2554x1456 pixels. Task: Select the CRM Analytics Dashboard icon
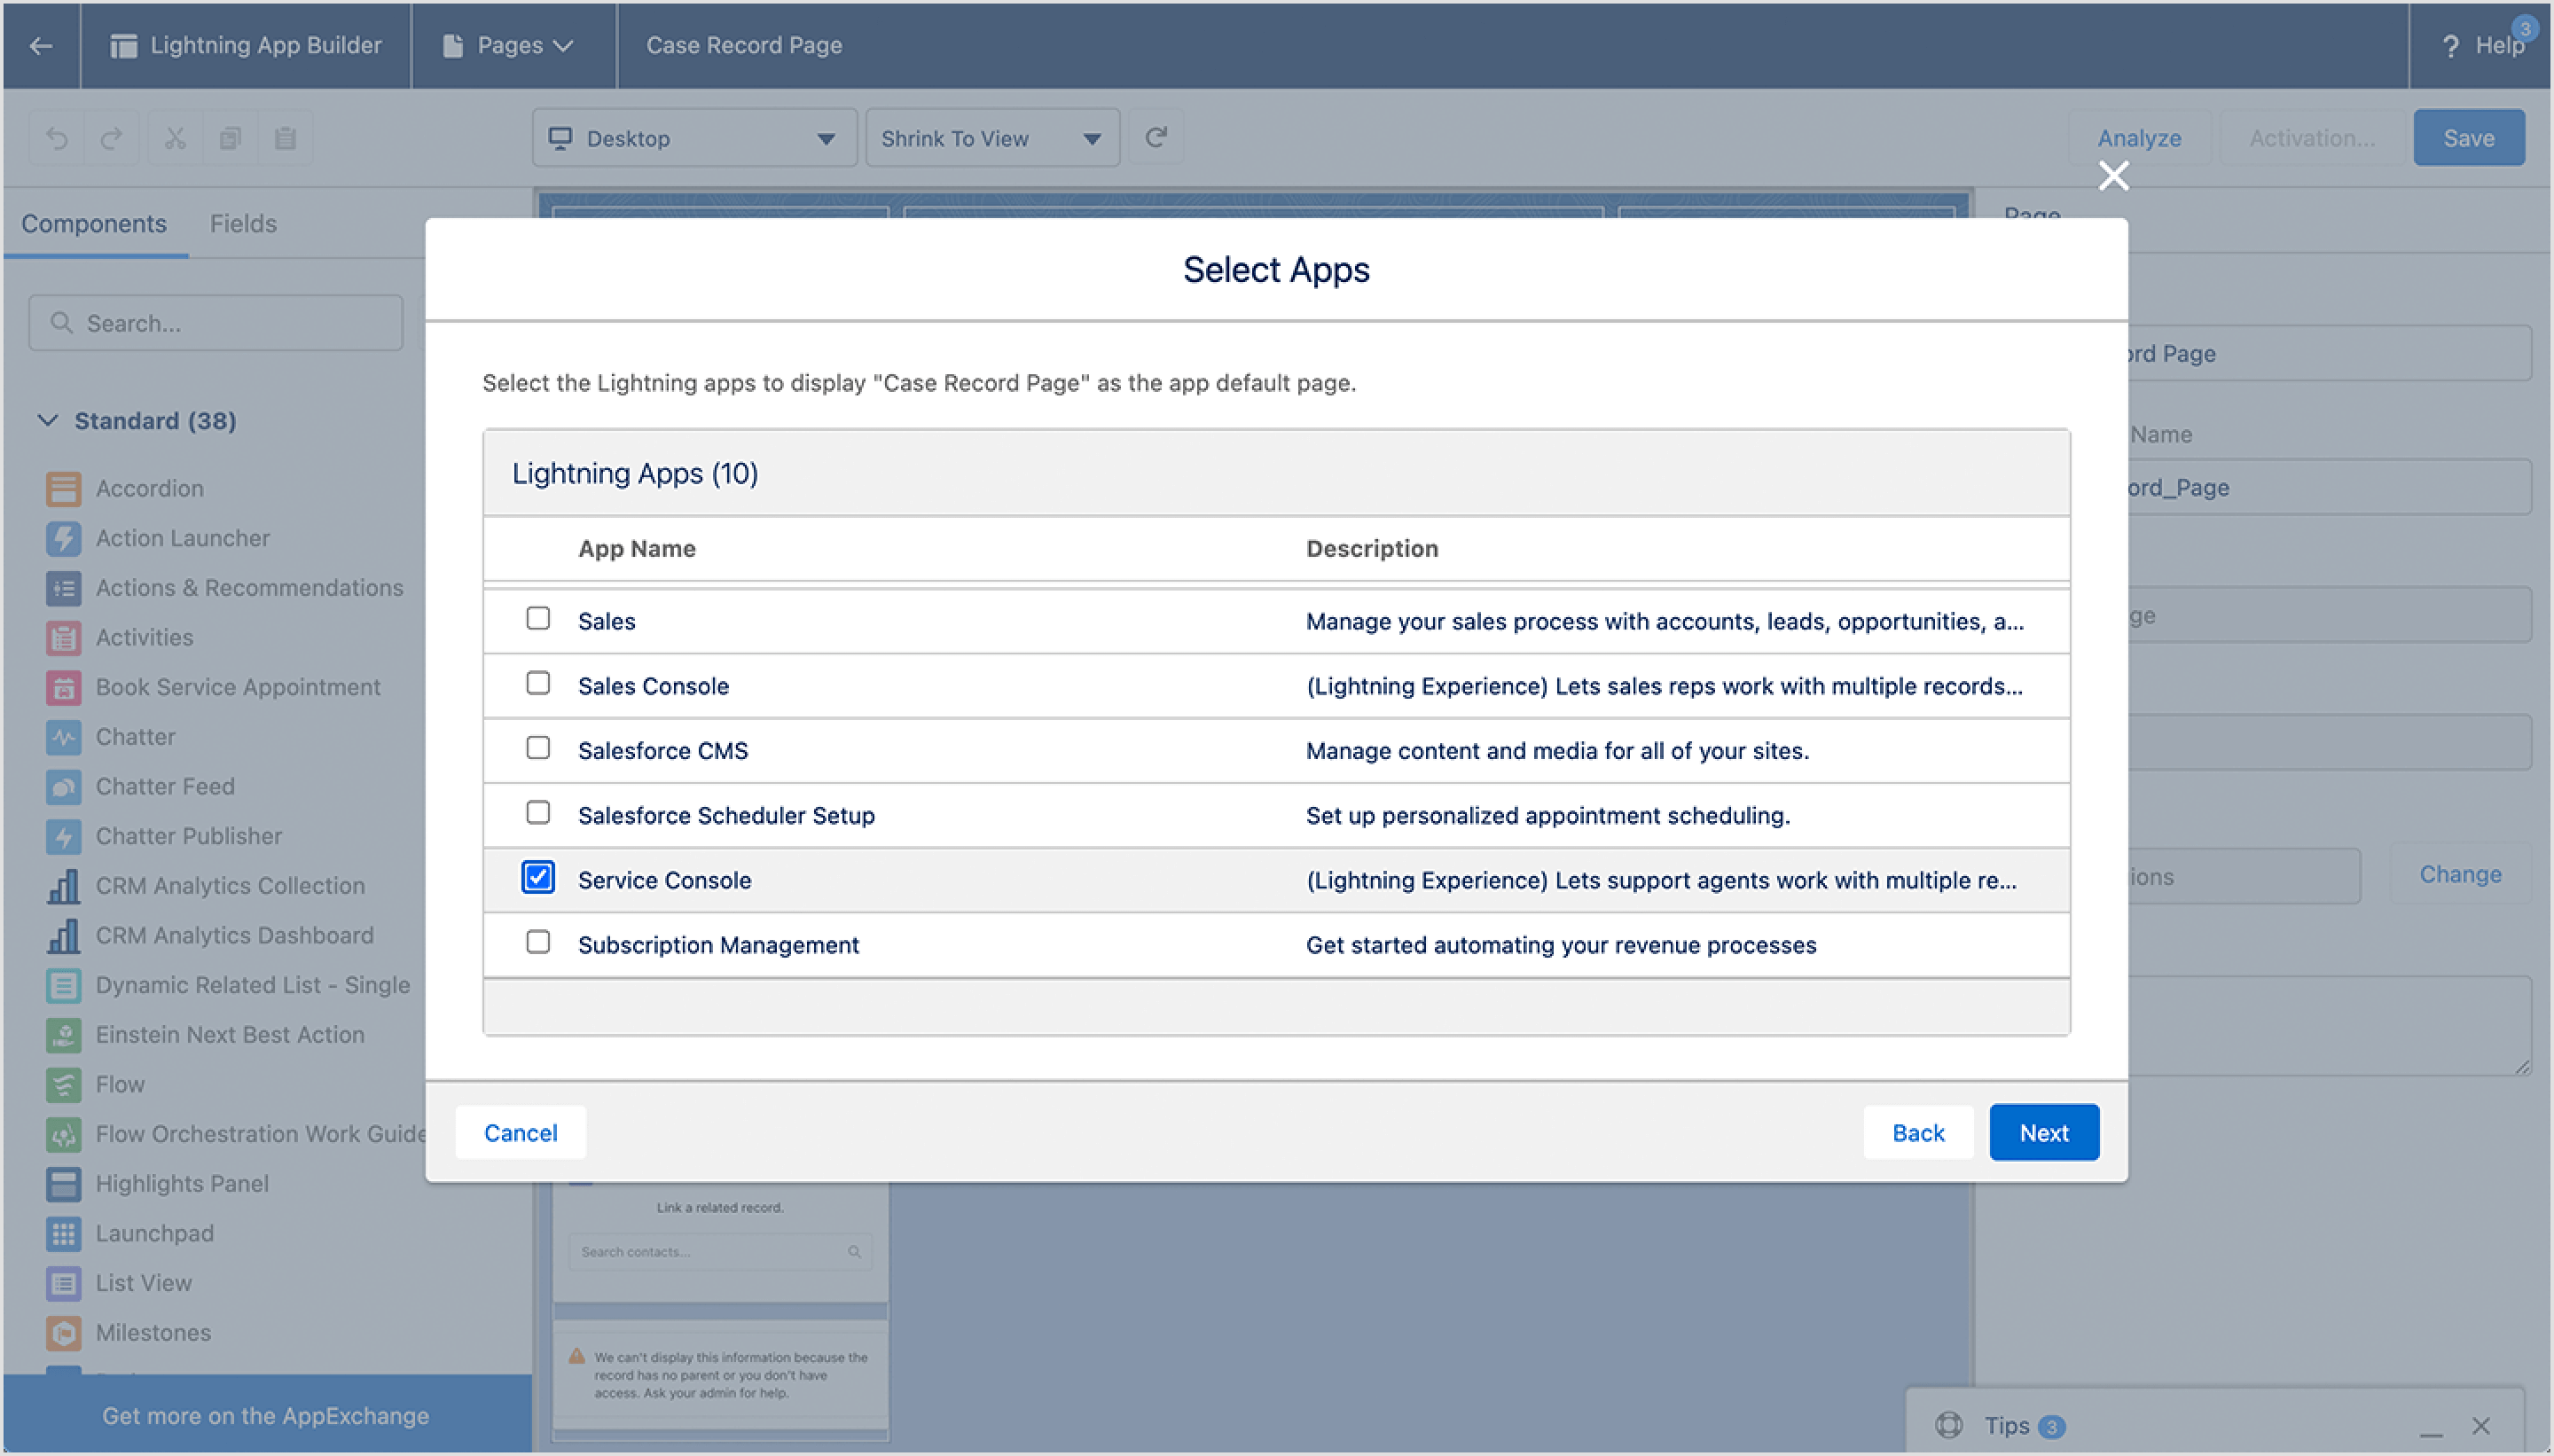click(x=63, y=935)
